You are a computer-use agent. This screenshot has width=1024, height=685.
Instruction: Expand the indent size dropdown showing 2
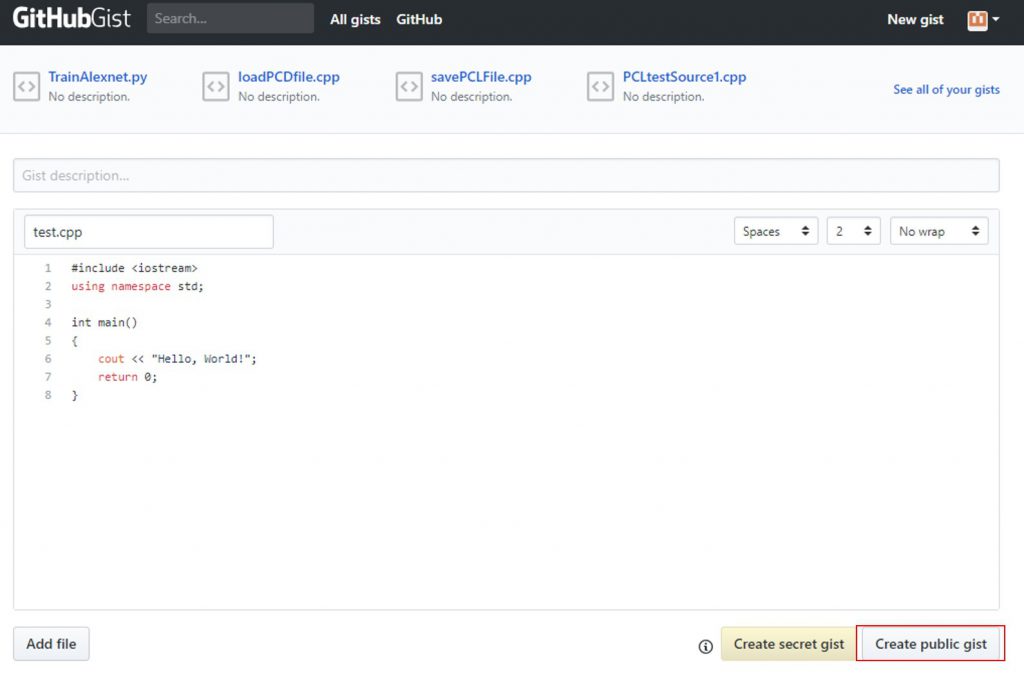point(853,231)
